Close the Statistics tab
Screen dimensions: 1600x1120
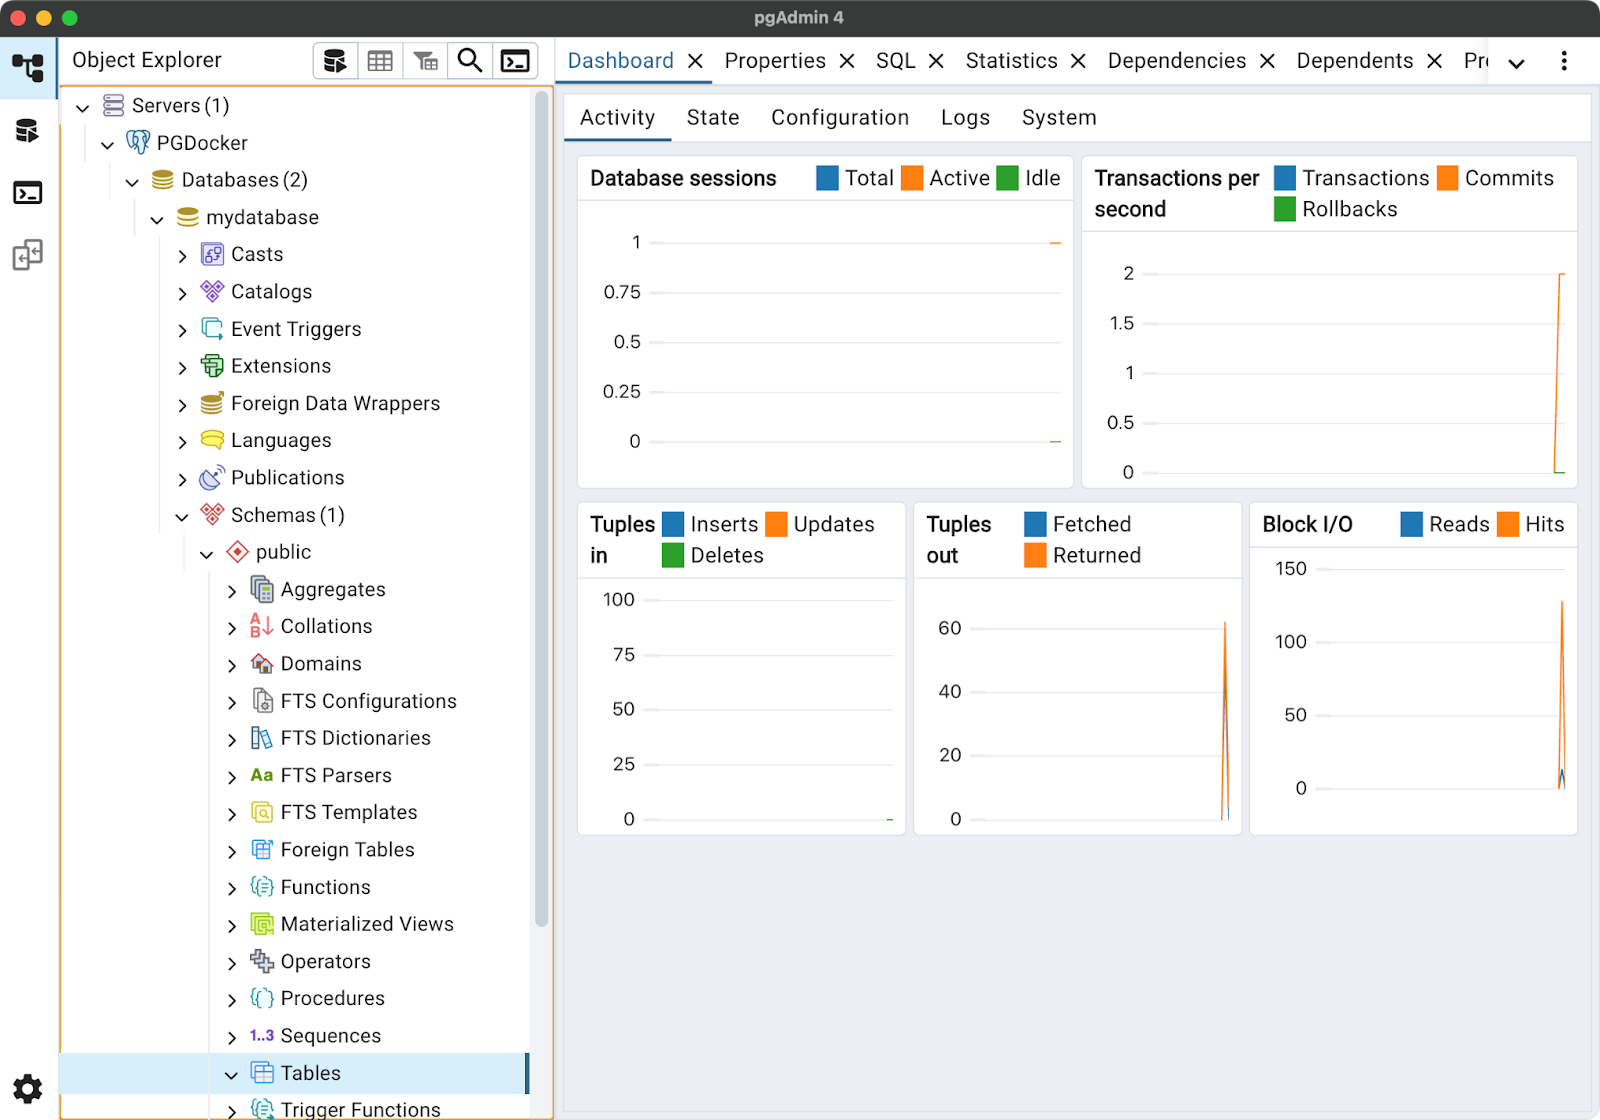pyautogui.click(x=1078, y=61)
